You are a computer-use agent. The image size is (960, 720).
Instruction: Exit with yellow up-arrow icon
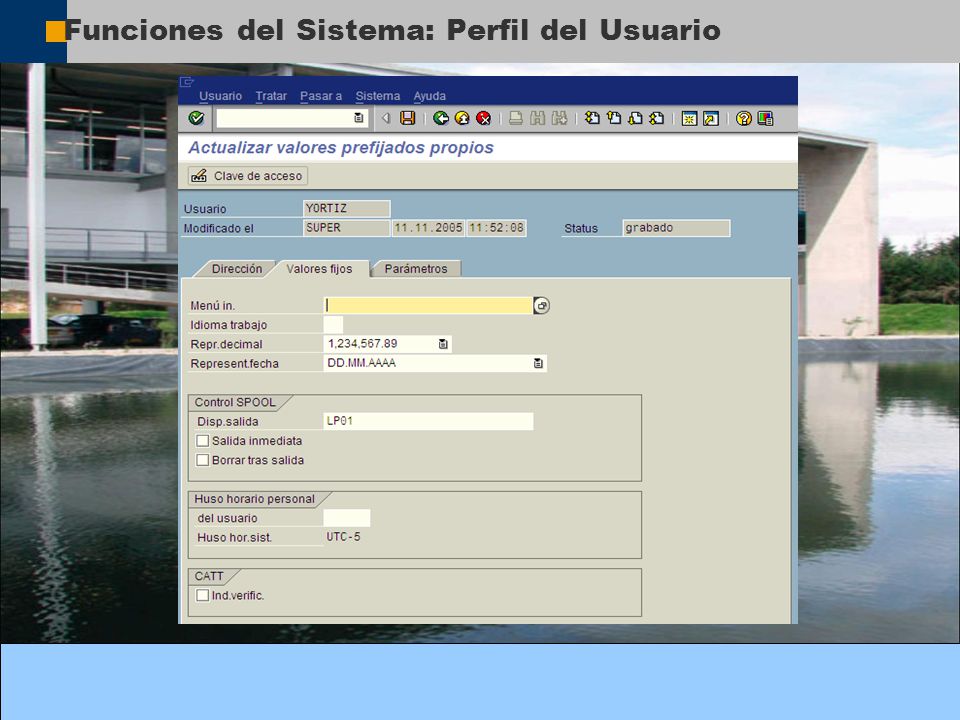tap(462, 118)
